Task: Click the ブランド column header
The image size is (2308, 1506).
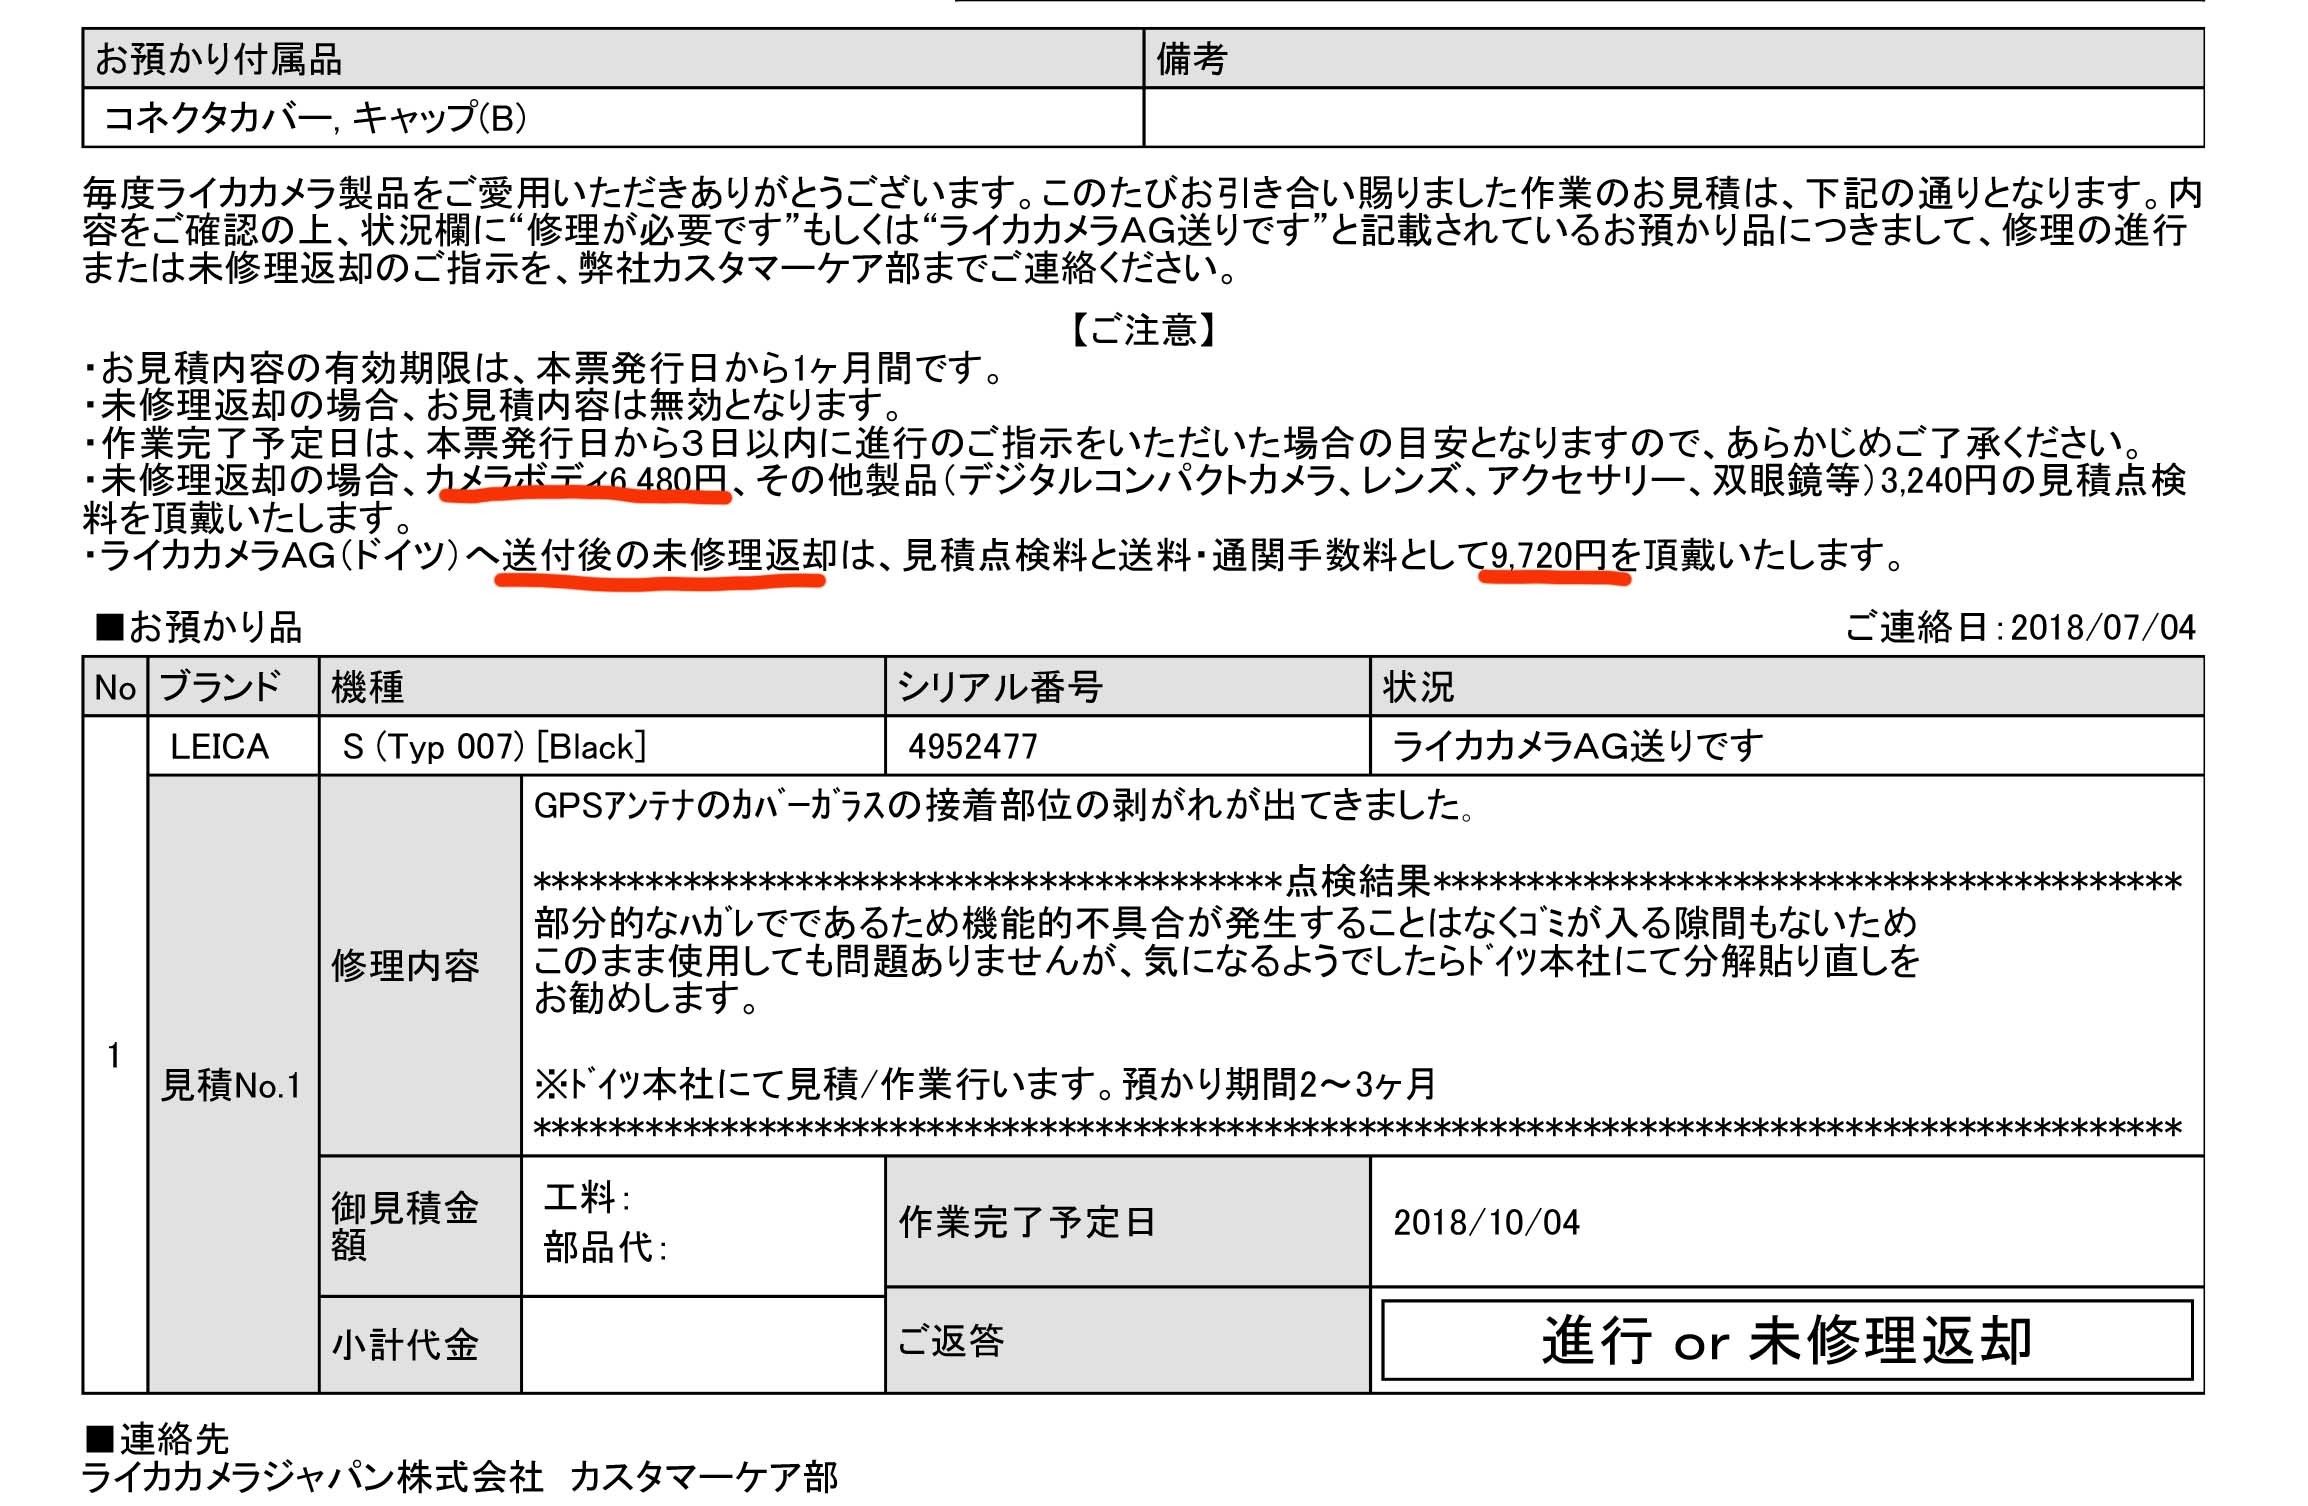Action: [x=233, y=687]
